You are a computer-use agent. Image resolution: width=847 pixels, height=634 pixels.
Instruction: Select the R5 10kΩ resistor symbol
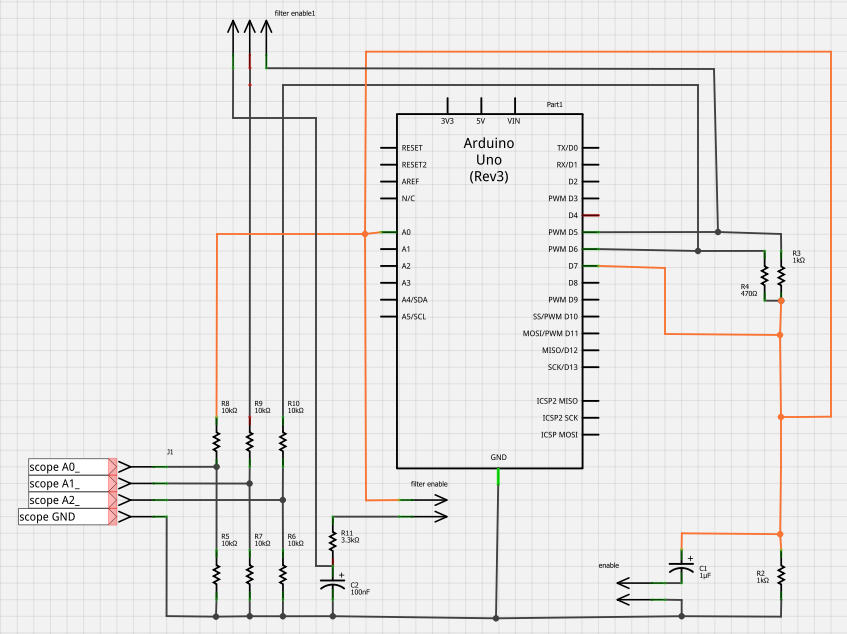coord(215,575)
